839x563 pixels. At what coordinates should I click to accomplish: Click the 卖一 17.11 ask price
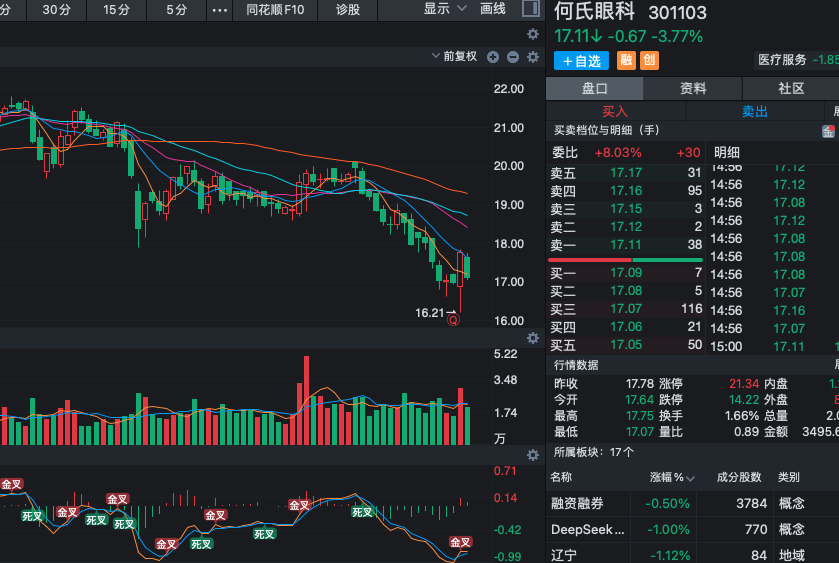click(x=626, y=245)
